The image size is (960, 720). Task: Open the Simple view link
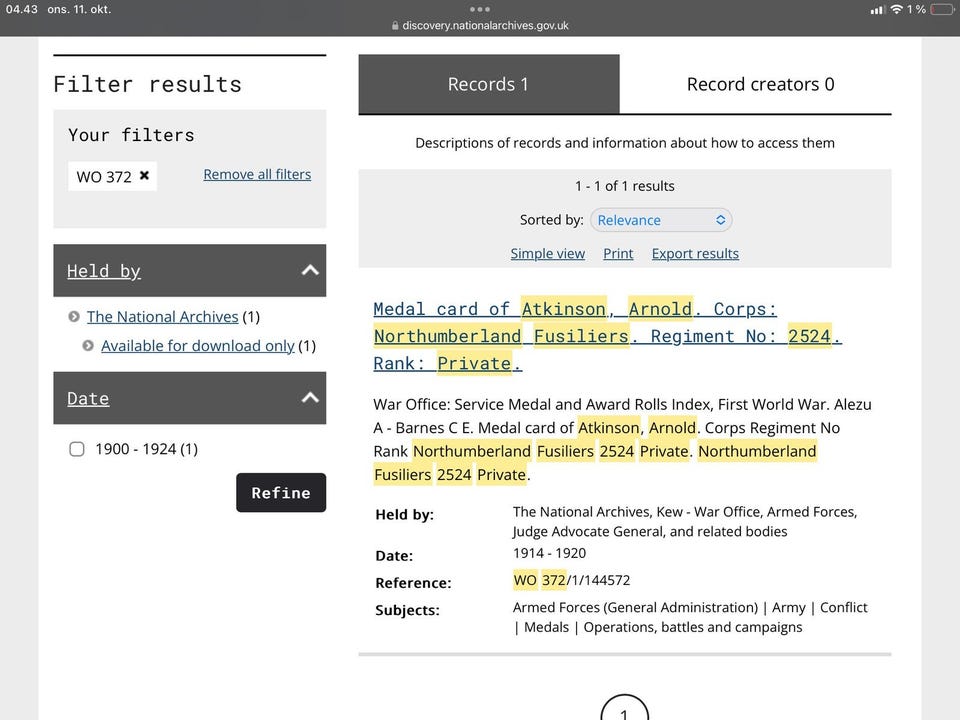pos(547,254)
